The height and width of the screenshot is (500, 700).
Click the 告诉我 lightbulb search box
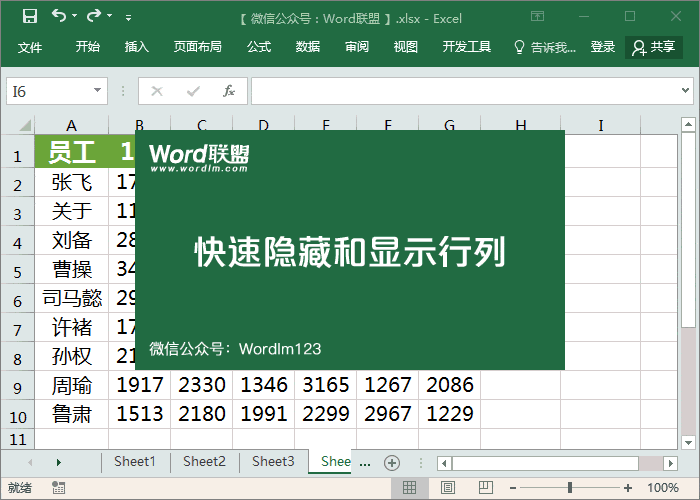(x=545, y=47)
